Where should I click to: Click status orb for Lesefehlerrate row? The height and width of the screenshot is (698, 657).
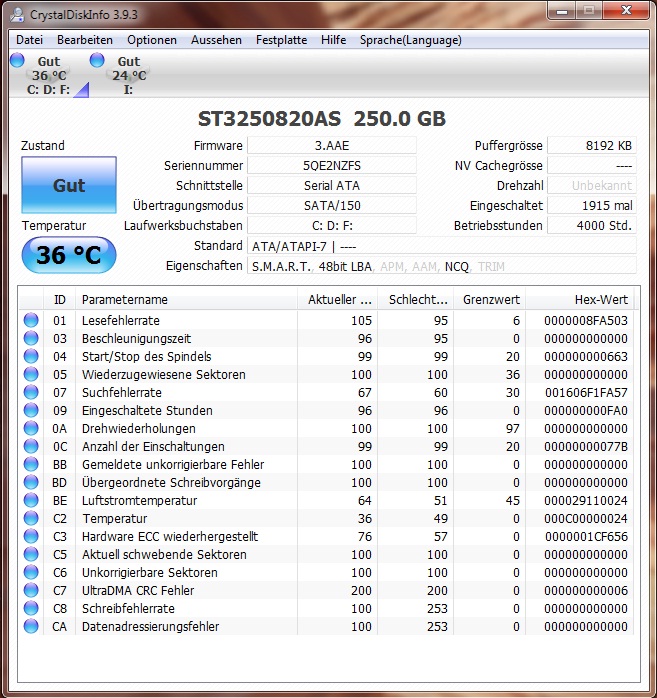click(x=31, y=320)
